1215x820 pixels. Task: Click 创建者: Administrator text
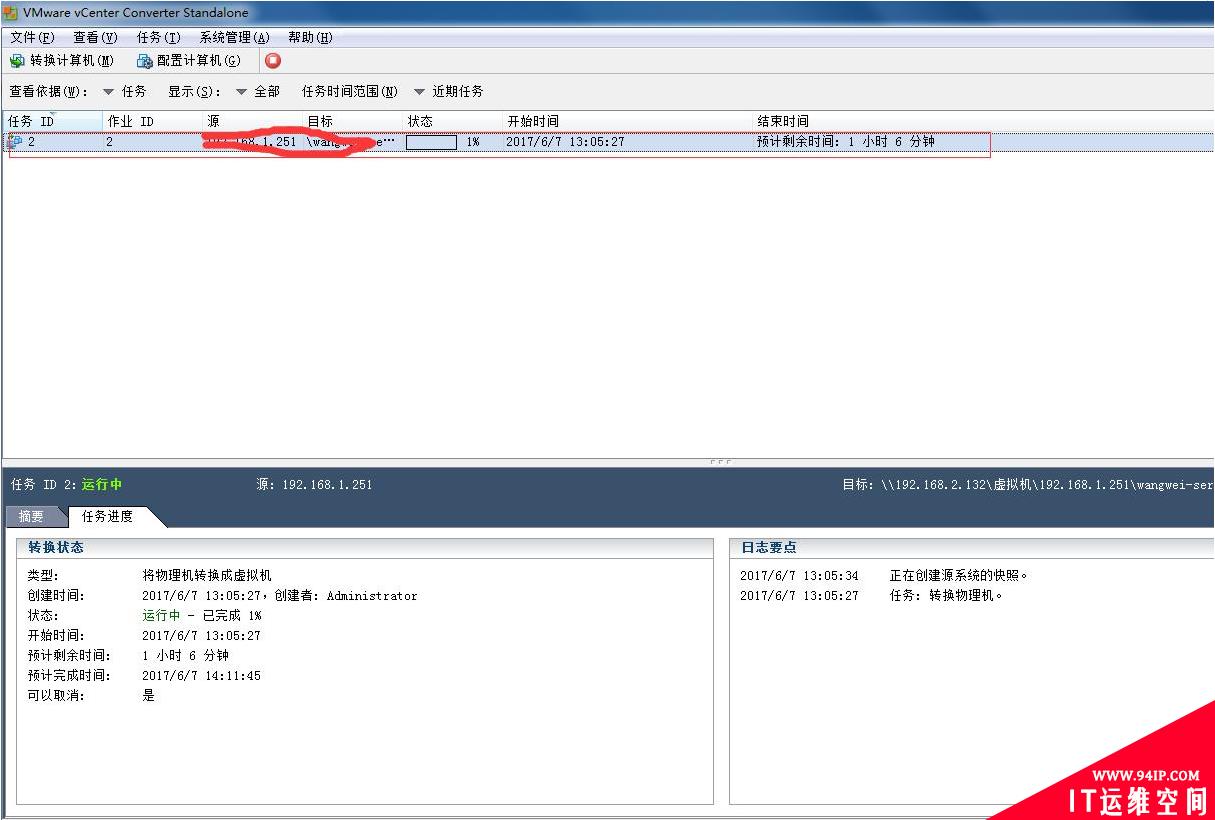(346, 596)
